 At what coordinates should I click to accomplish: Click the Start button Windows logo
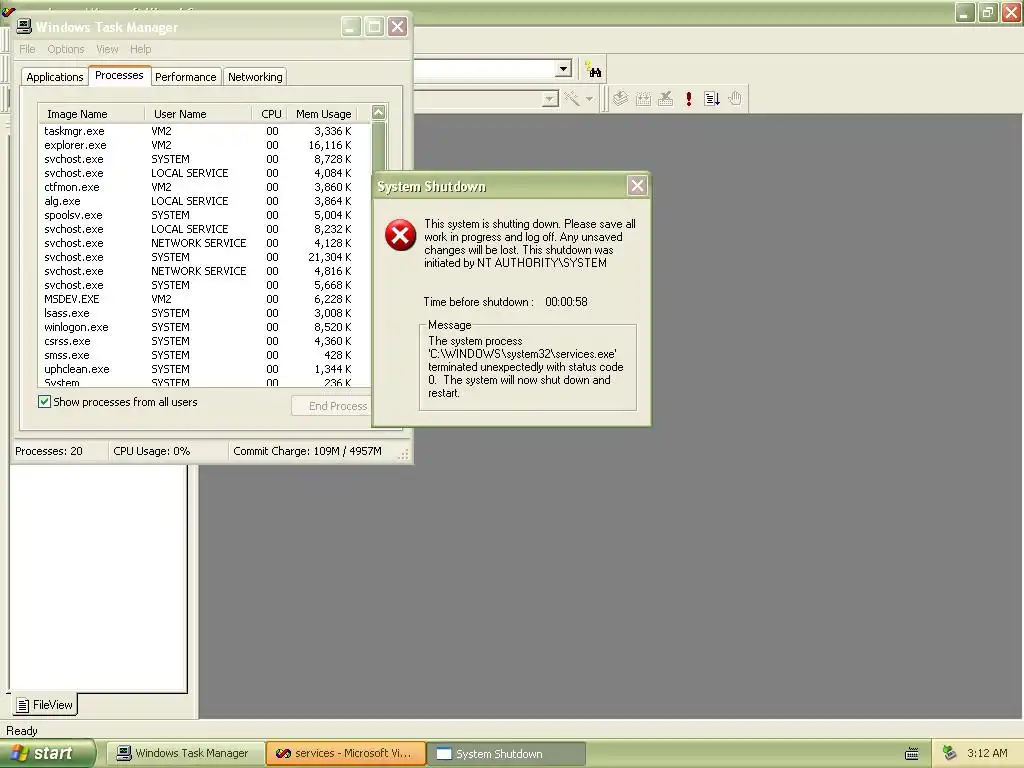[19, 753]
